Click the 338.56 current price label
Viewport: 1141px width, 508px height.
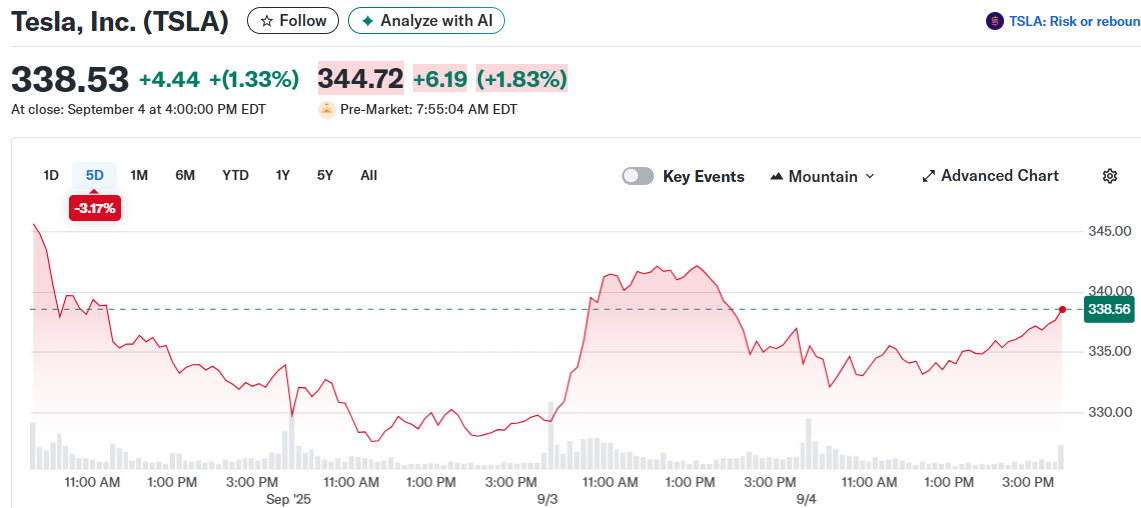pos(1109,309)
